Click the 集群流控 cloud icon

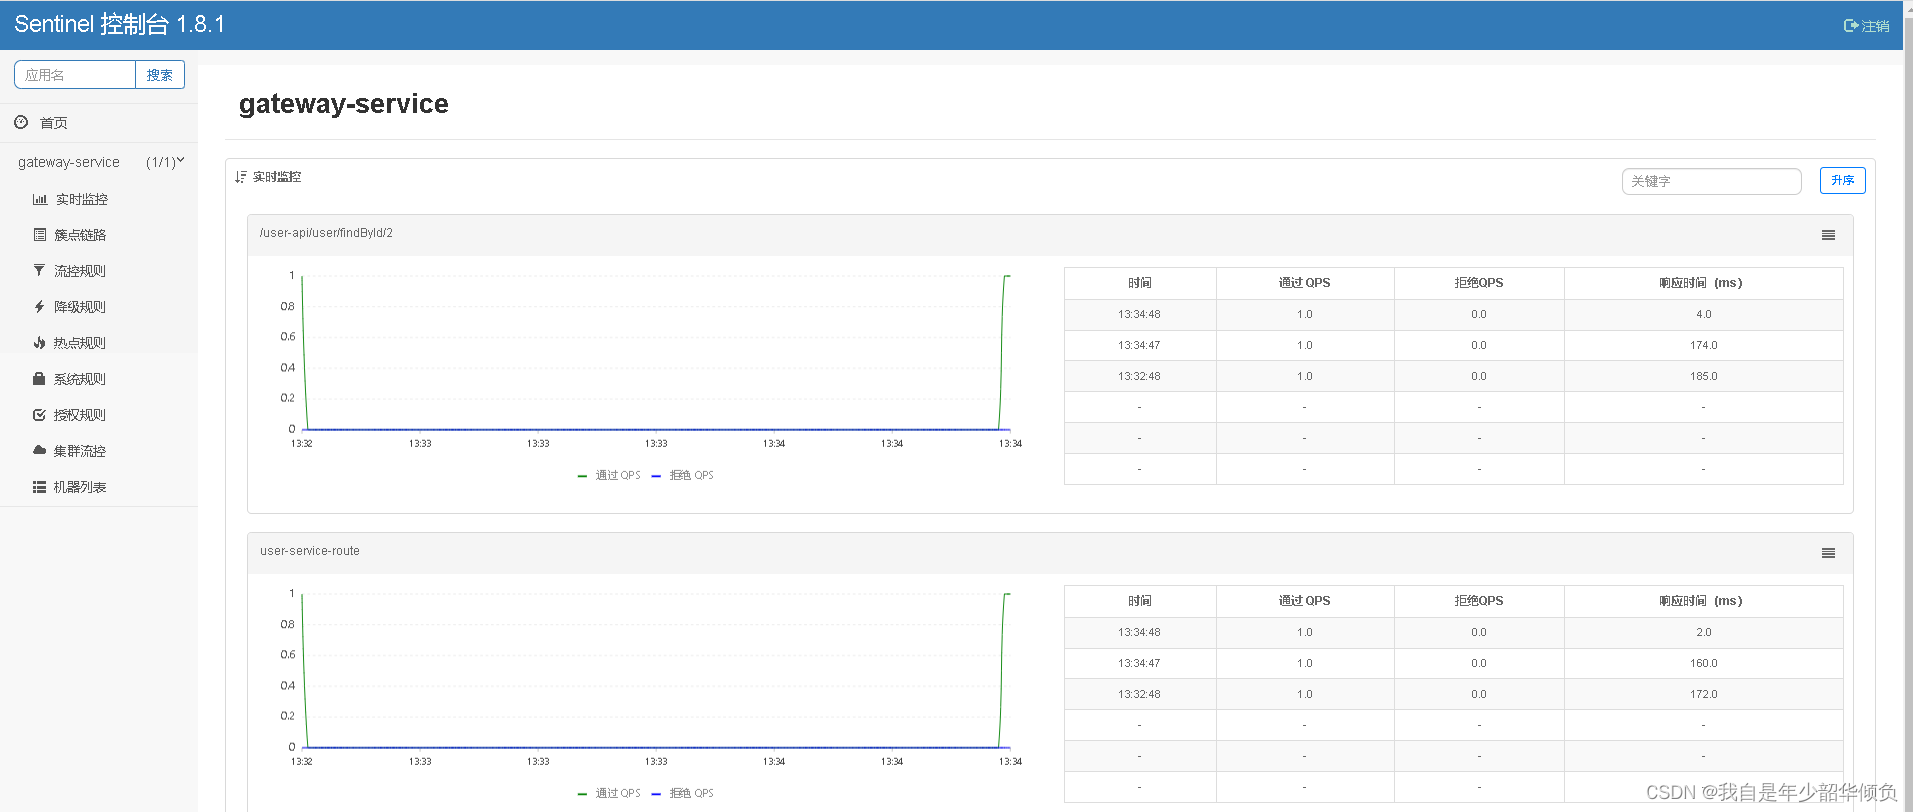pyautogui.click(x=39, y=451)
